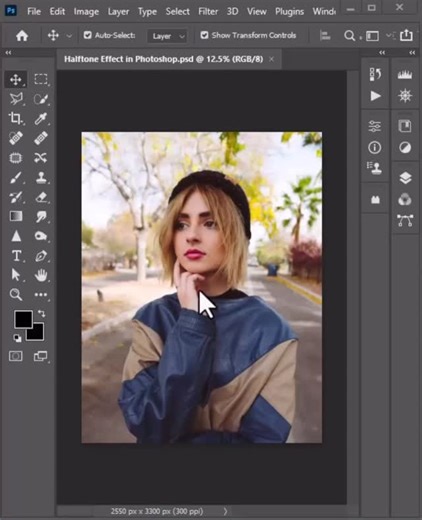This screenshot has height=520, width=422.
Task: Go to the Home screen
Action: 22,36
